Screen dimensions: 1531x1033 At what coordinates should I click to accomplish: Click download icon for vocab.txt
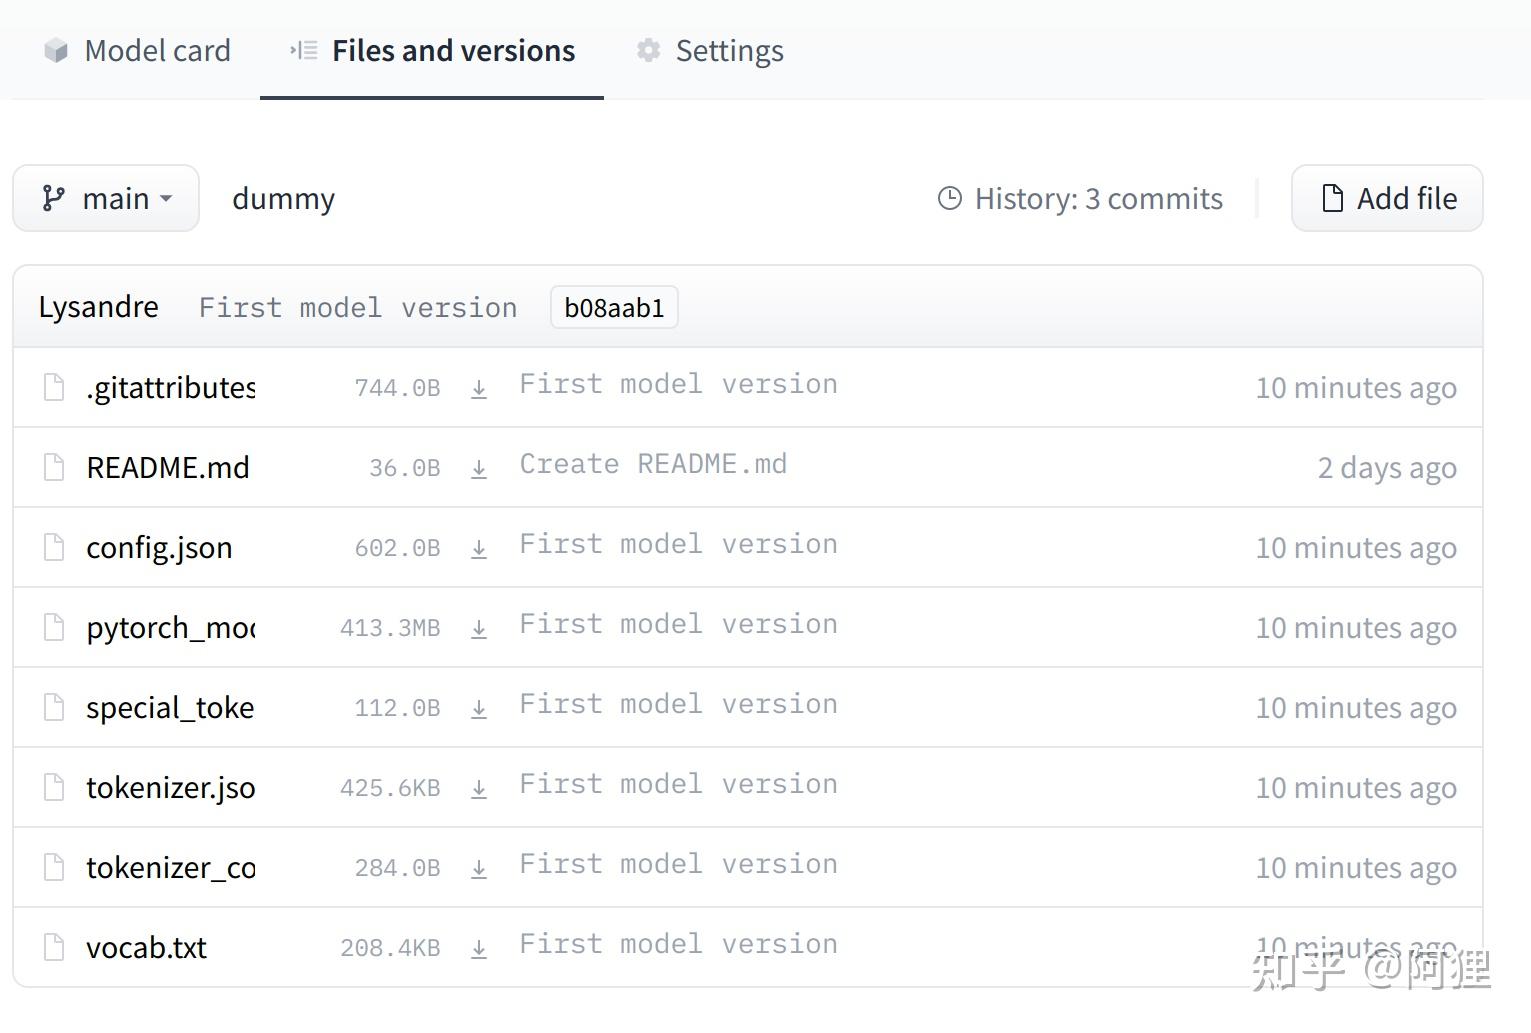(x=479, y=949)
